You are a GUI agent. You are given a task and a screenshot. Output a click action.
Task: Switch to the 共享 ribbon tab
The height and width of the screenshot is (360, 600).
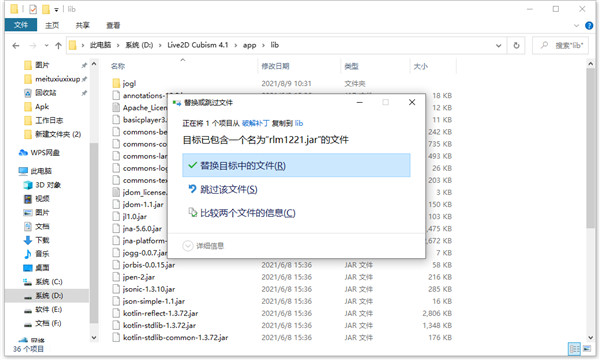[83, 25]
